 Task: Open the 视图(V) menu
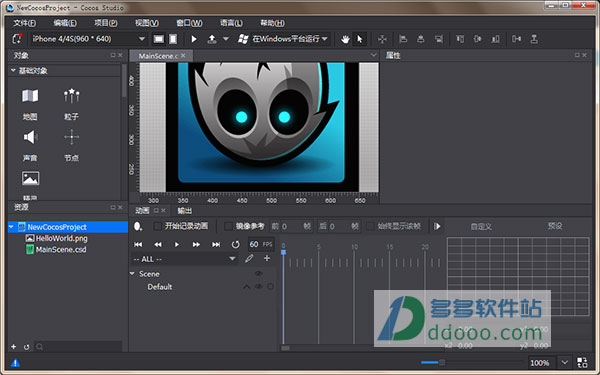point(147,23)
